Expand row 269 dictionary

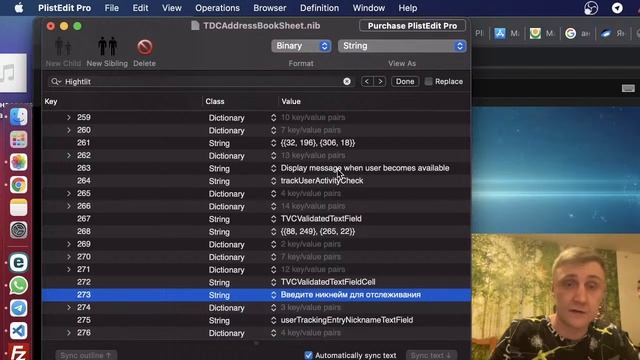tap(69, 244)
